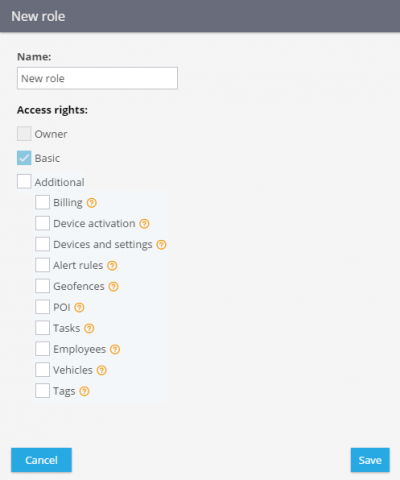Show help for Device activation
Screen dimensions: 400x480
pyautogui.click(x=144, y=224)
